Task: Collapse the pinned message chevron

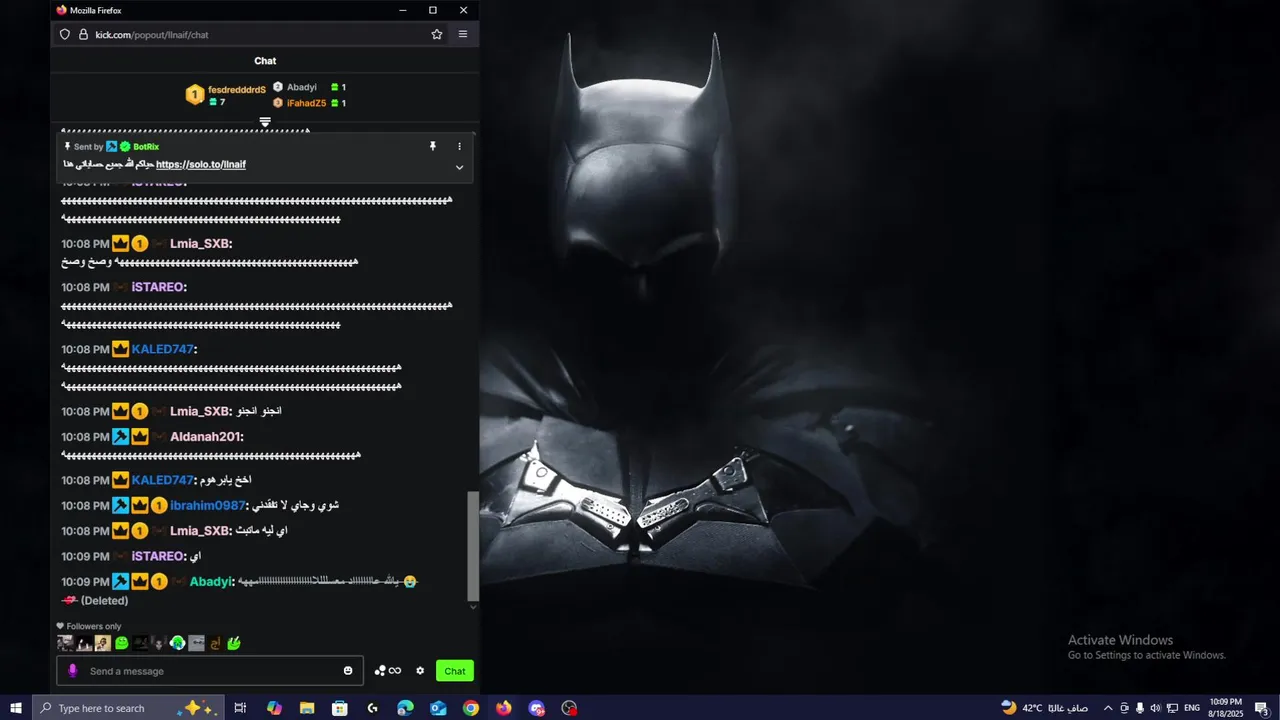Action: click(460, 167)
